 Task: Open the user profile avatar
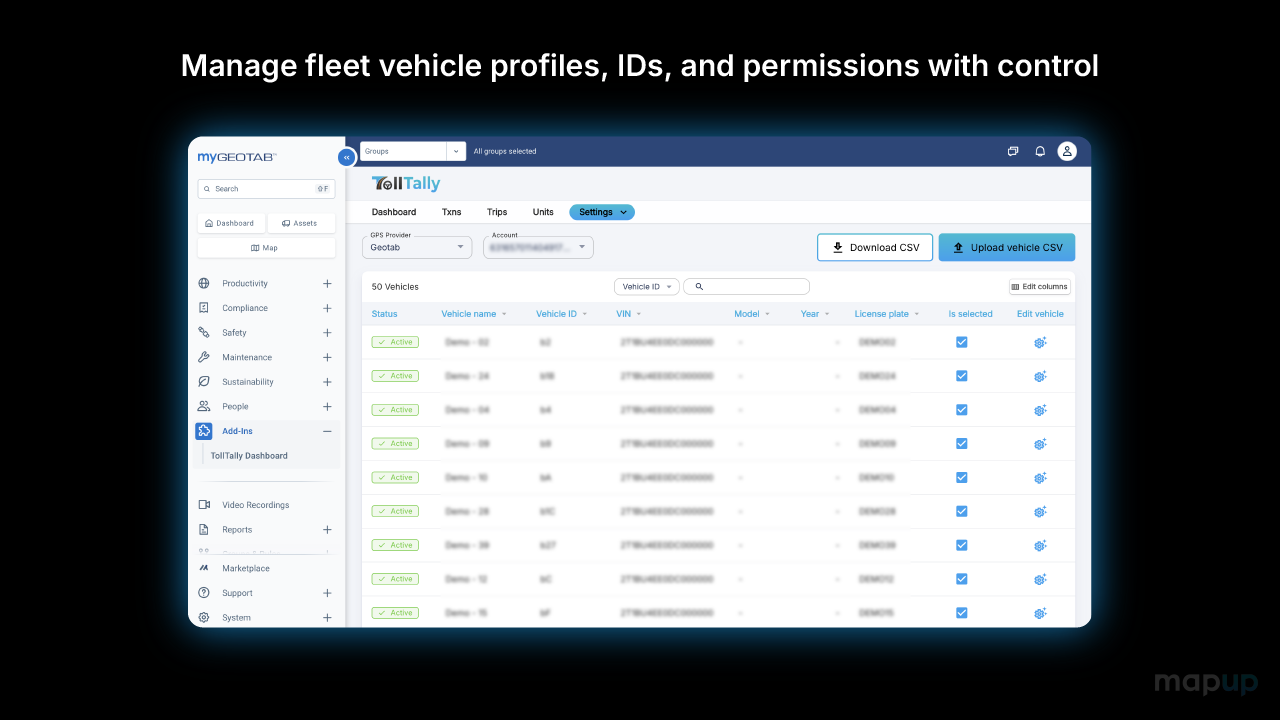(x=1067, y=151)
